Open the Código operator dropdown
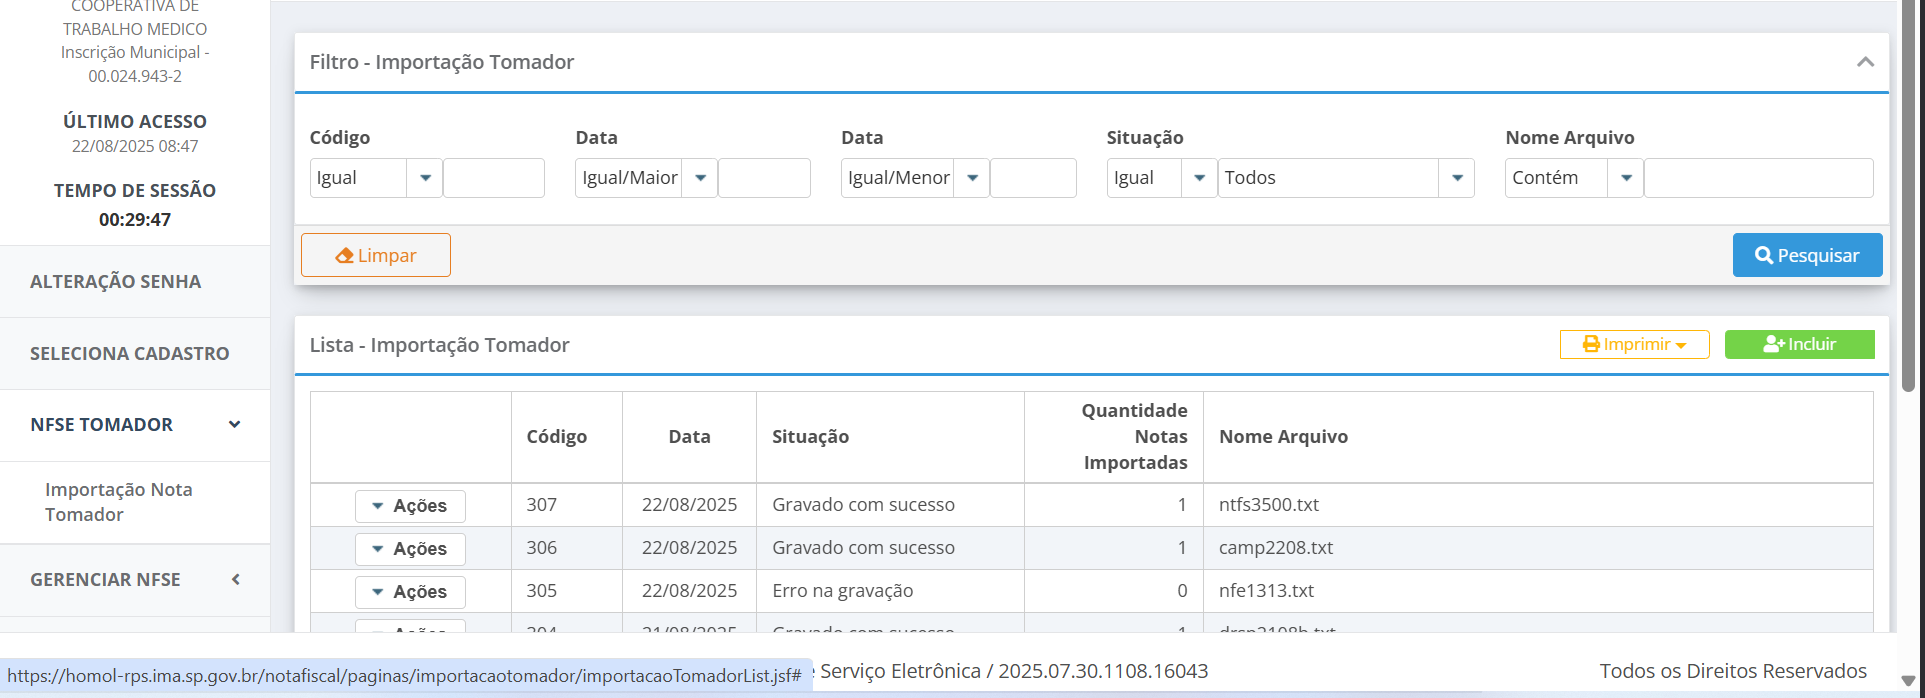Screen dimensions: 1925x698 (425, 178)
